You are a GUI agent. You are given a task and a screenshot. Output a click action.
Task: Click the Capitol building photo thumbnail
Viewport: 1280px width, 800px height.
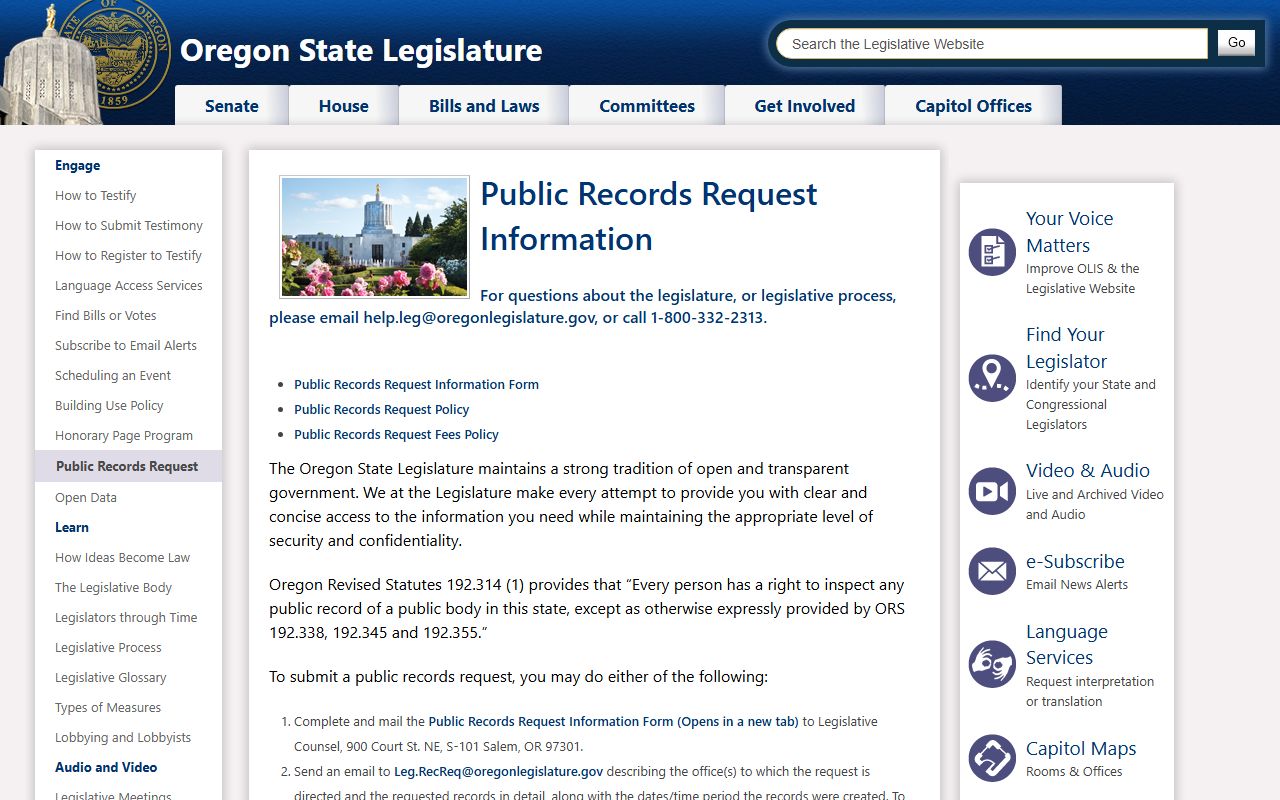pyautogui.click(x=374, y=237)
